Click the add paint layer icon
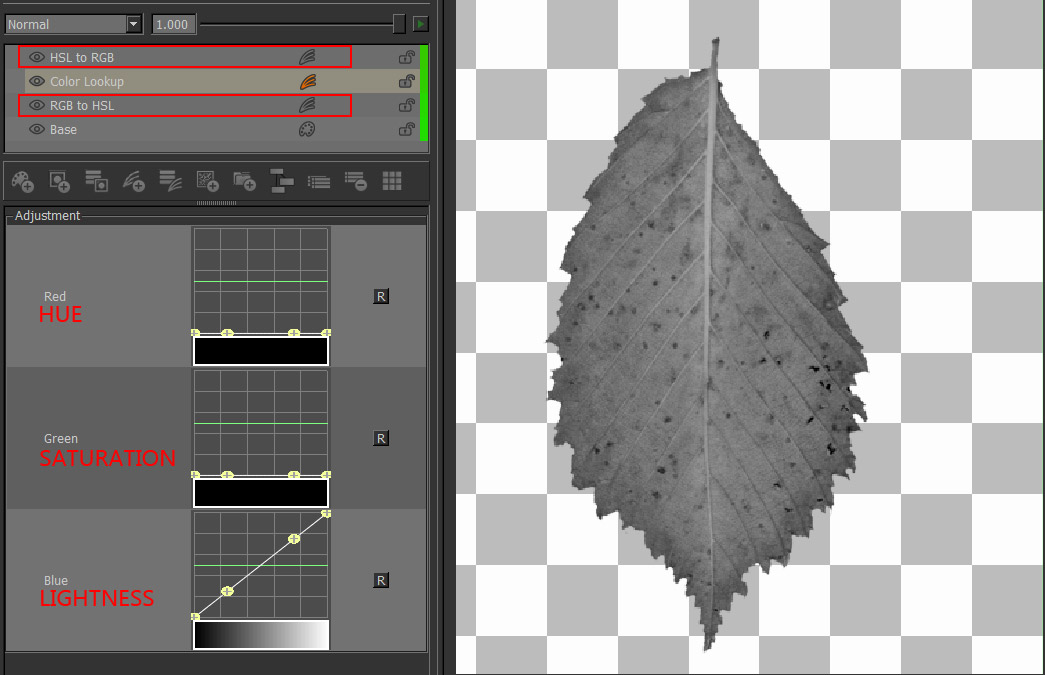The image size is (1045, 675). (x=22, y=181)
